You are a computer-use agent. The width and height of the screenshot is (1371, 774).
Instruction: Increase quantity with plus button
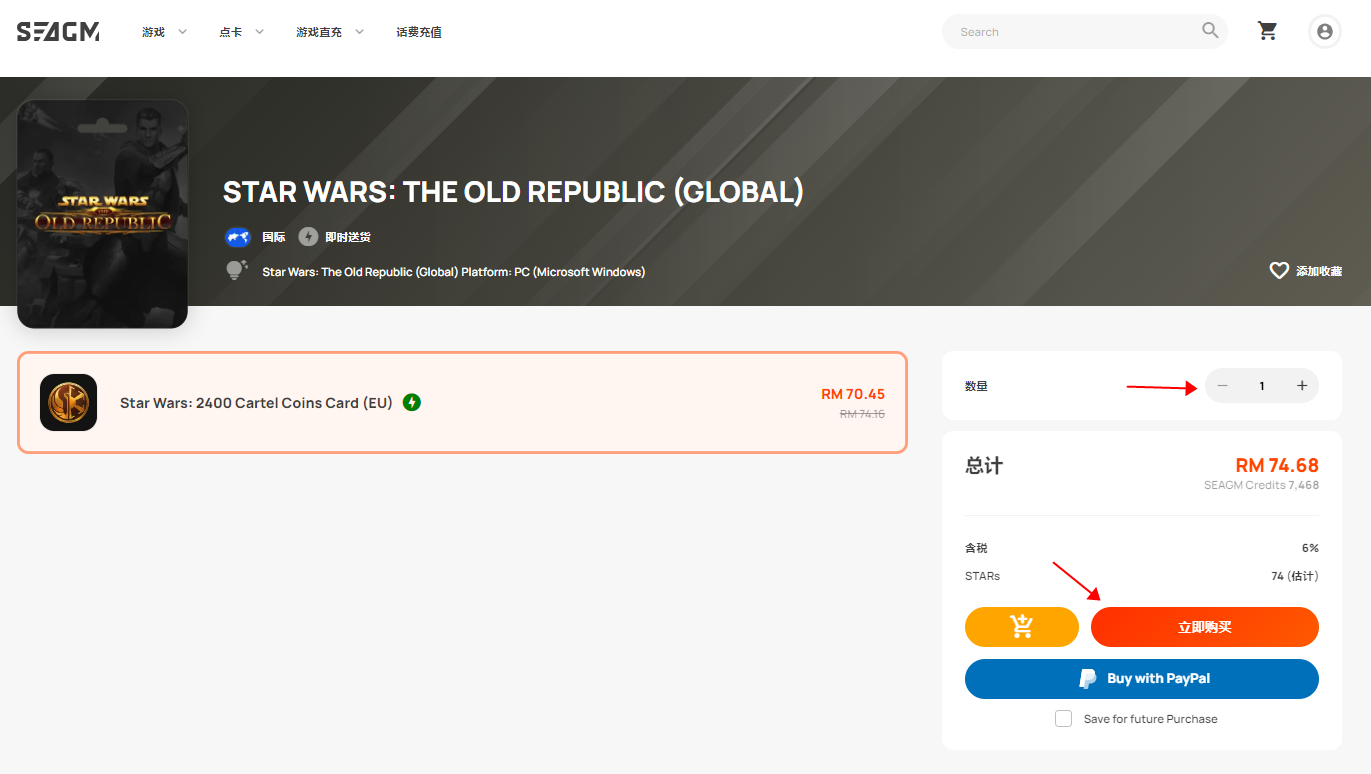click(1301, 385)
